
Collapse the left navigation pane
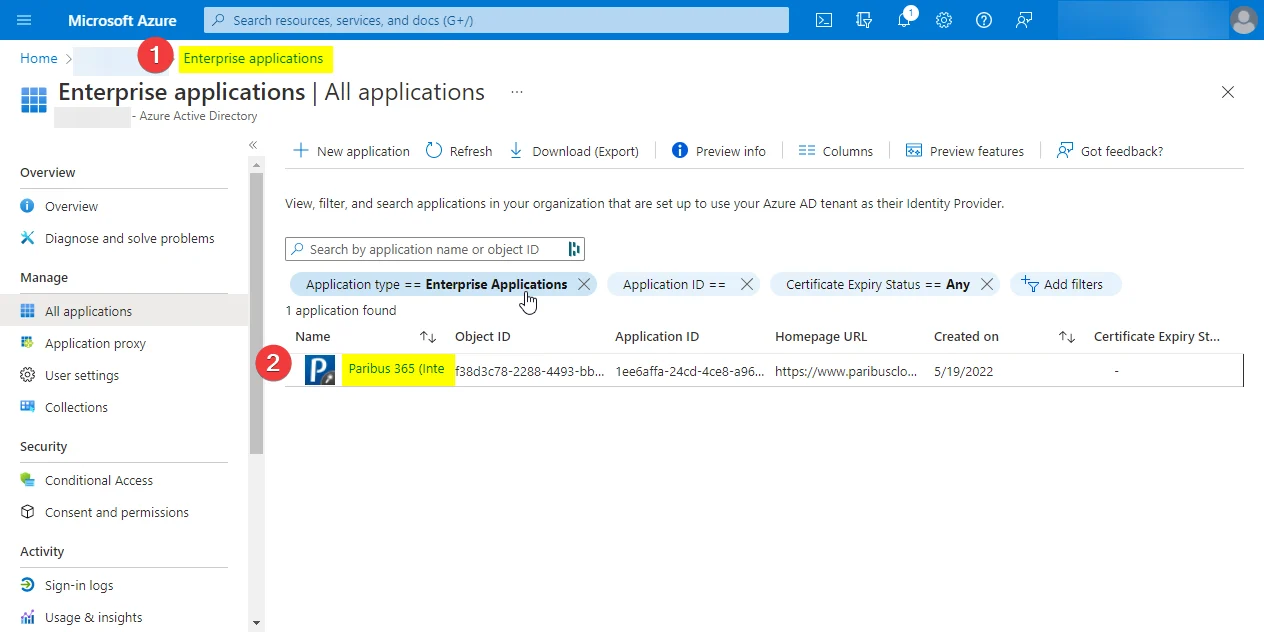coord(253,145)
